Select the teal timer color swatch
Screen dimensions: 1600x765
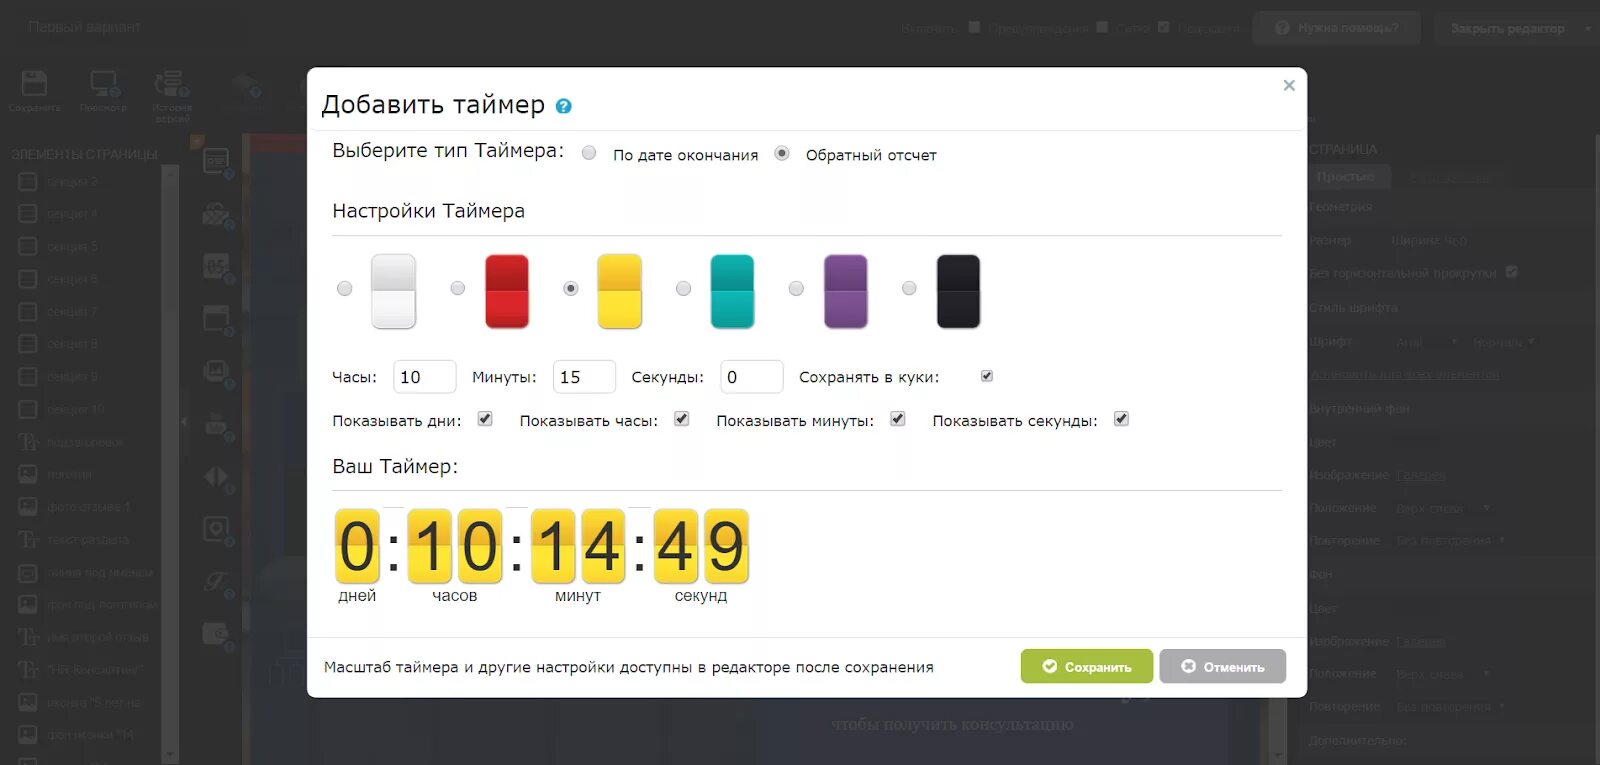pyautogui.click(x=732, y=291)
